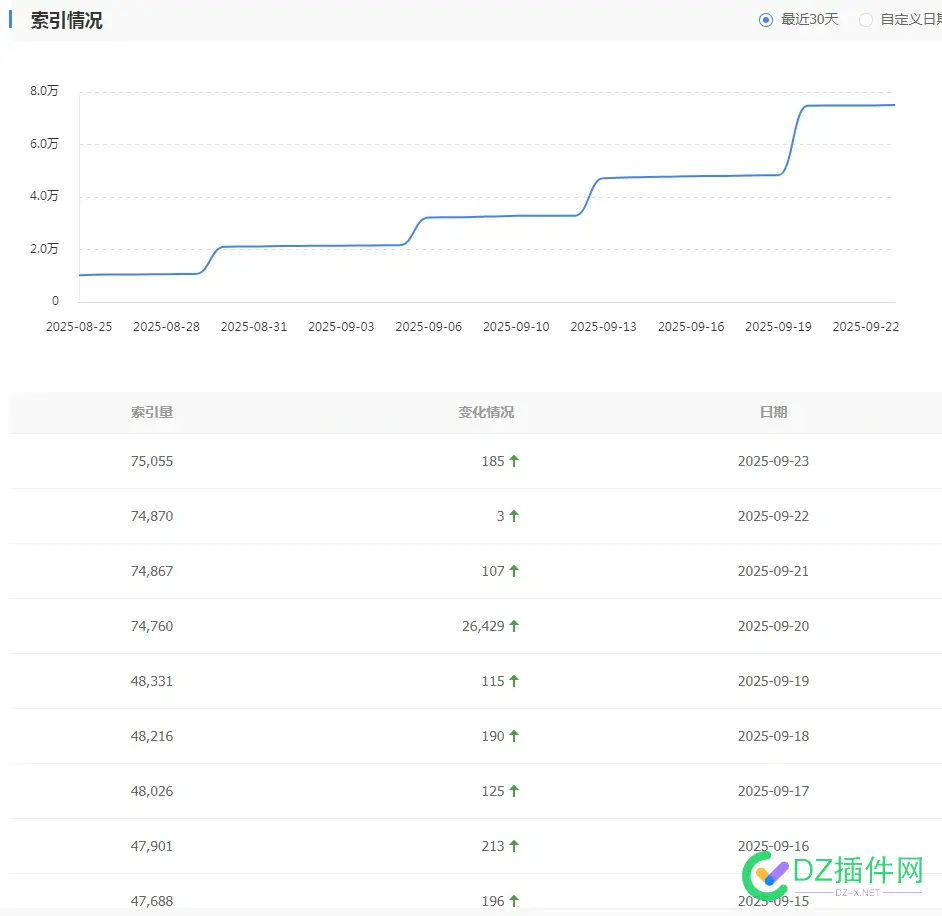This screenshot has height=916, width=942.
Task: Click the 日期 column header
Action: click(773, 412)
